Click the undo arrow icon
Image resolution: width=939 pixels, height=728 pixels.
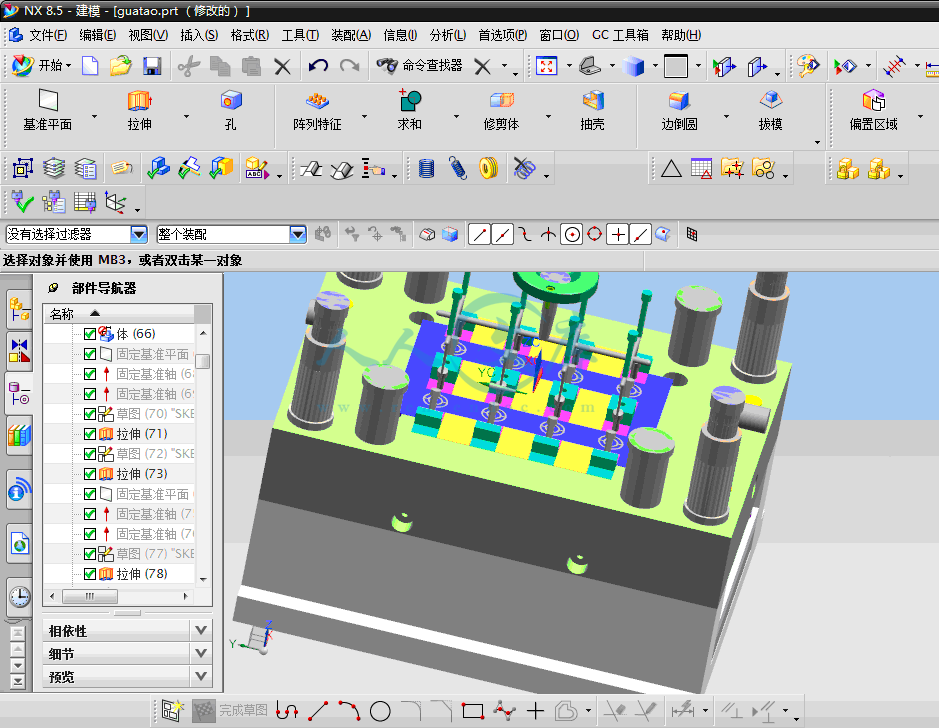click(x=318, y=65)
